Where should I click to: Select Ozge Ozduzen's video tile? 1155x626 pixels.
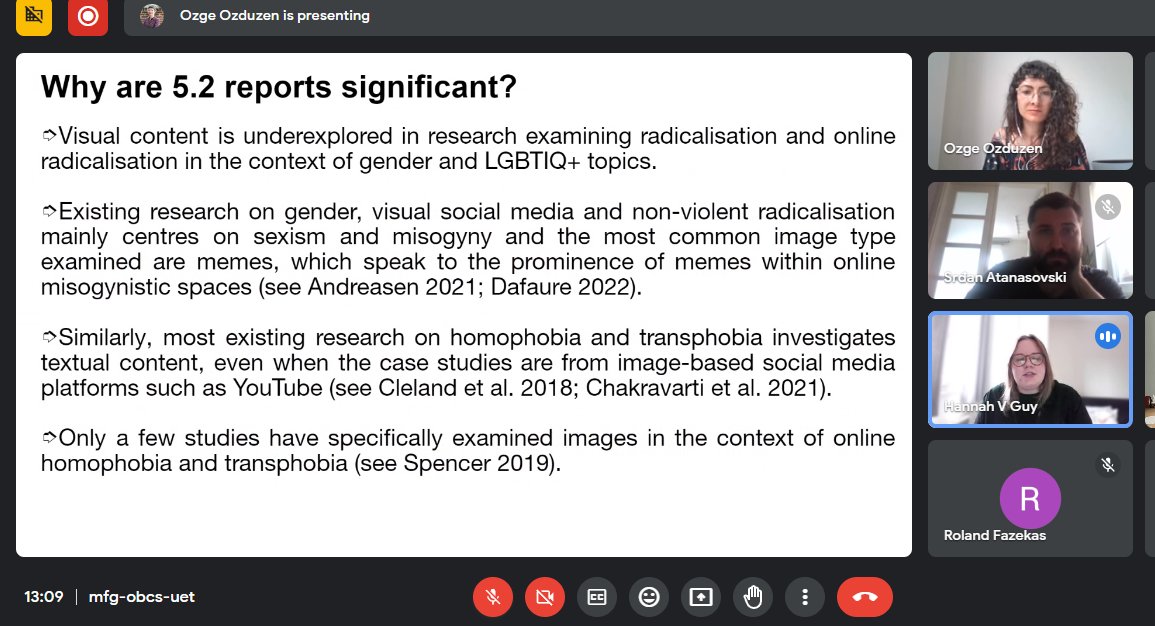(1030, 110)
